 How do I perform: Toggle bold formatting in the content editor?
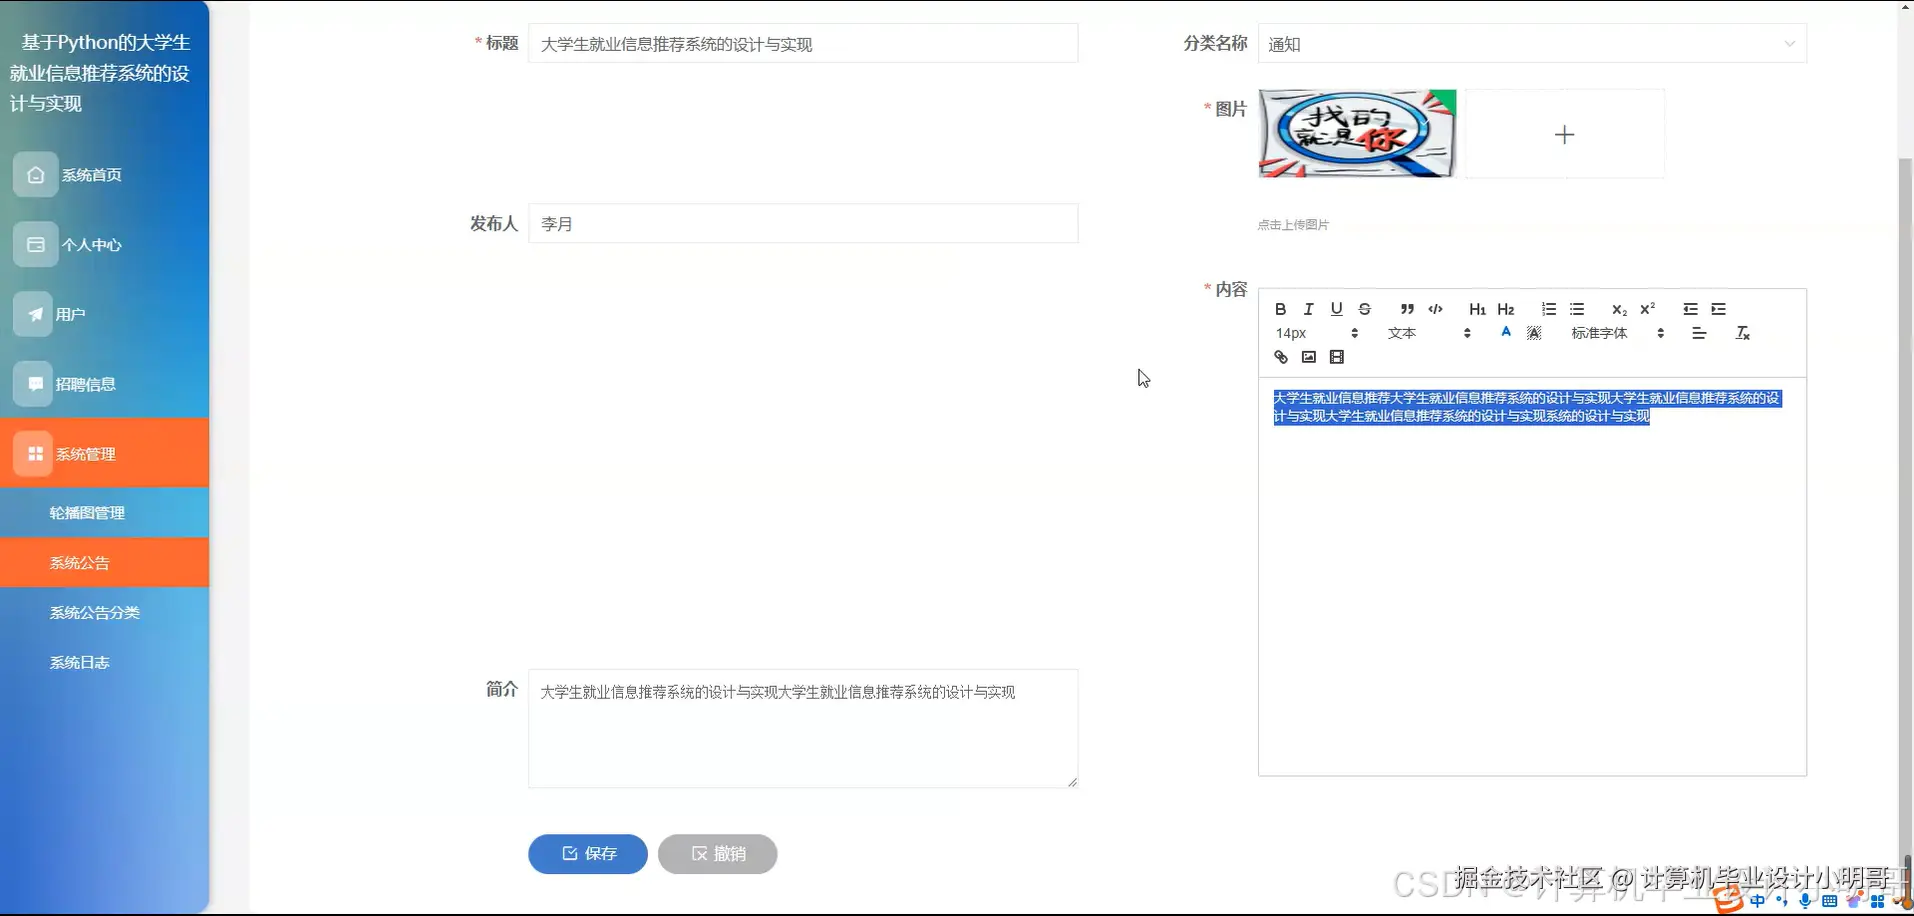pyautogui.click(x=1281, y=309)
